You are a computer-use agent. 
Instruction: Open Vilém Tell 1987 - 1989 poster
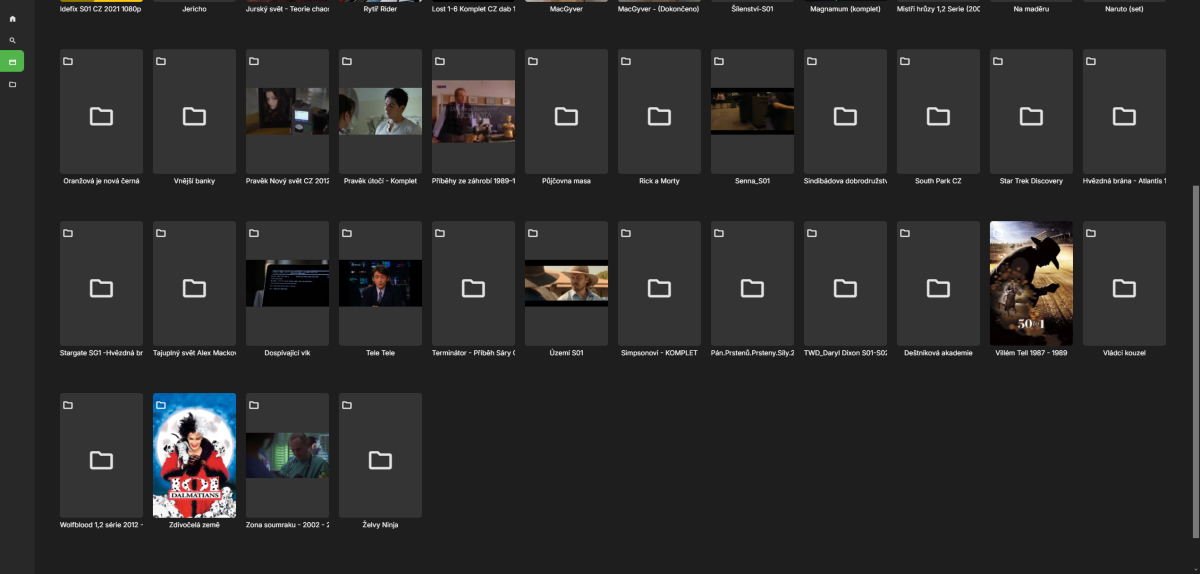(1031, 283)
